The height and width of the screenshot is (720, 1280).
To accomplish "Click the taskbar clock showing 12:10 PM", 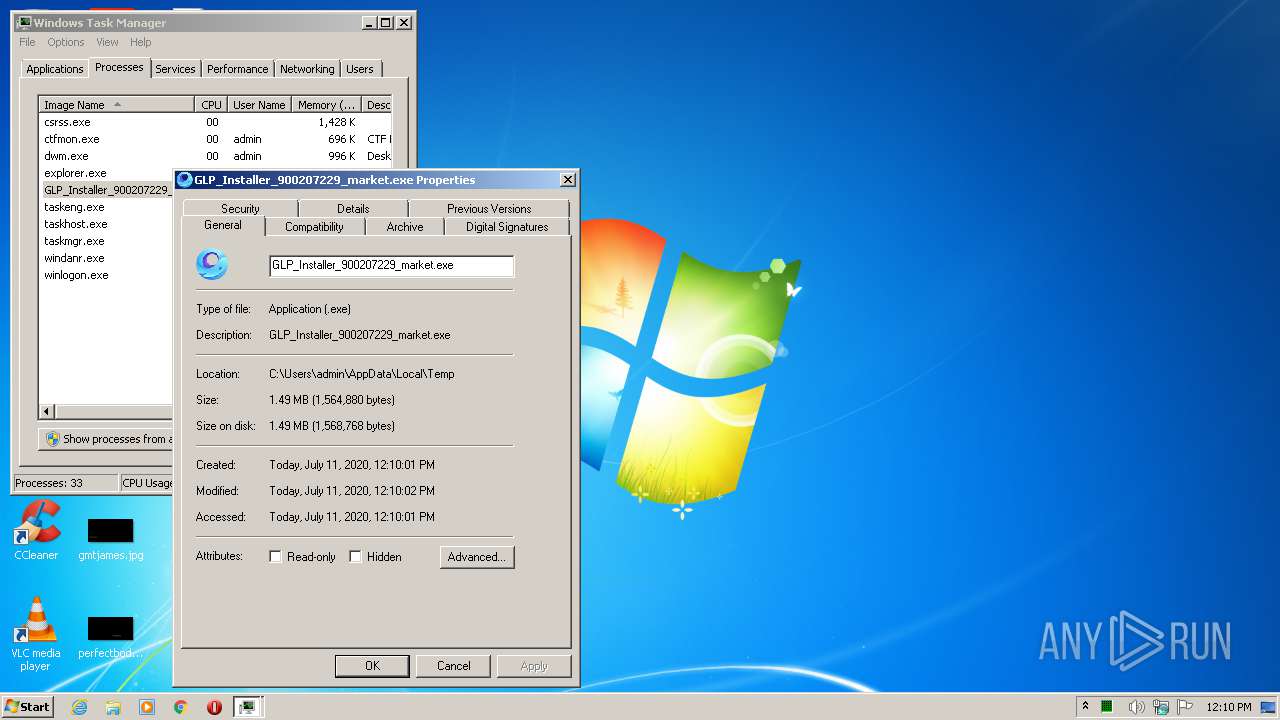I will [x=1229, y=707].
